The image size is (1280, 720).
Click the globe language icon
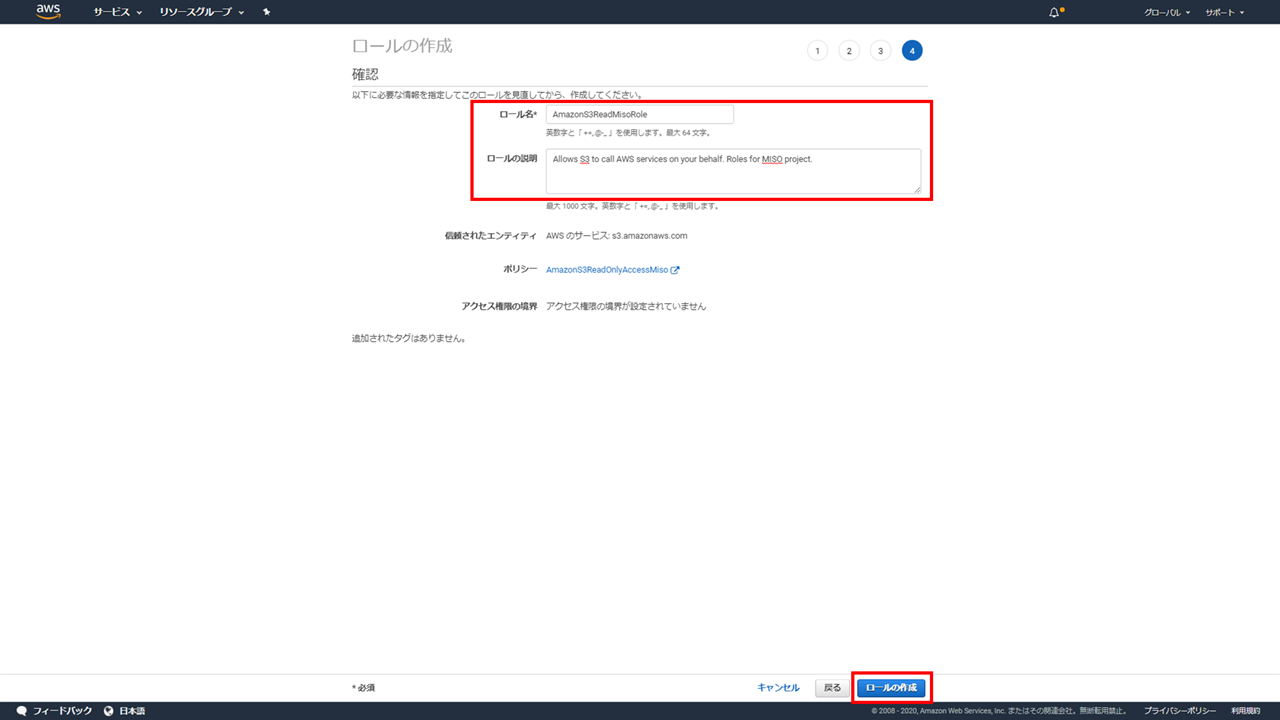pyautogui.click(x=110, y=711)
